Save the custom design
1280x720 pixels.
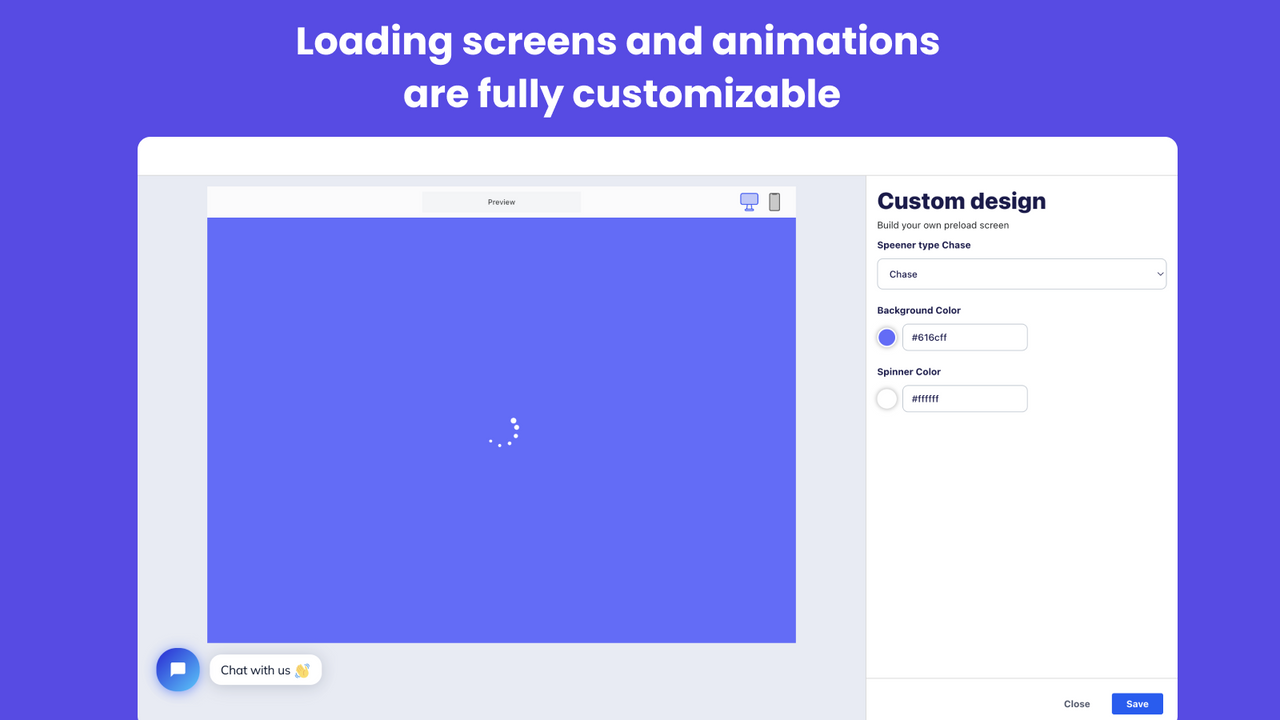(x=1137, y=704)
